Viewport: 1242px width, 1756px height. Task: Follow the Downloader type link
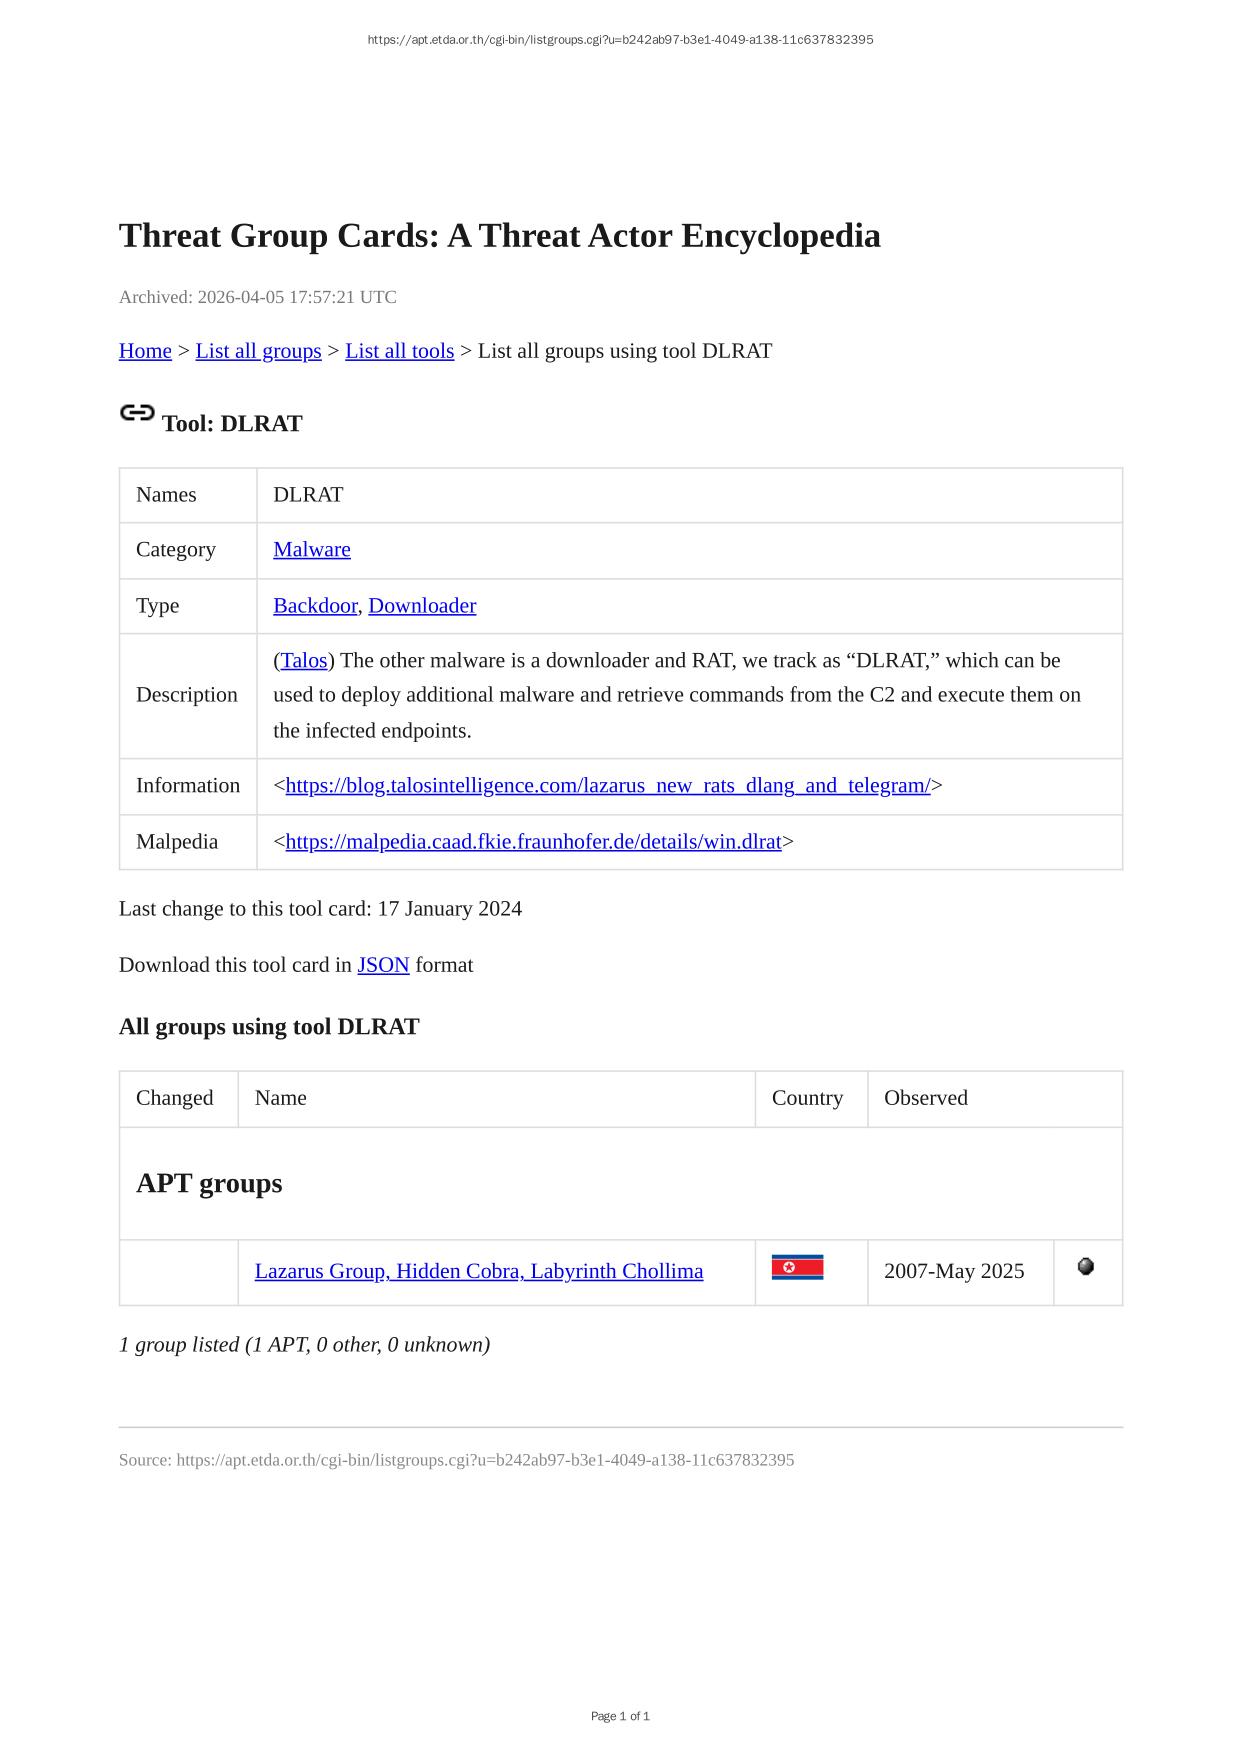[422, 606]
